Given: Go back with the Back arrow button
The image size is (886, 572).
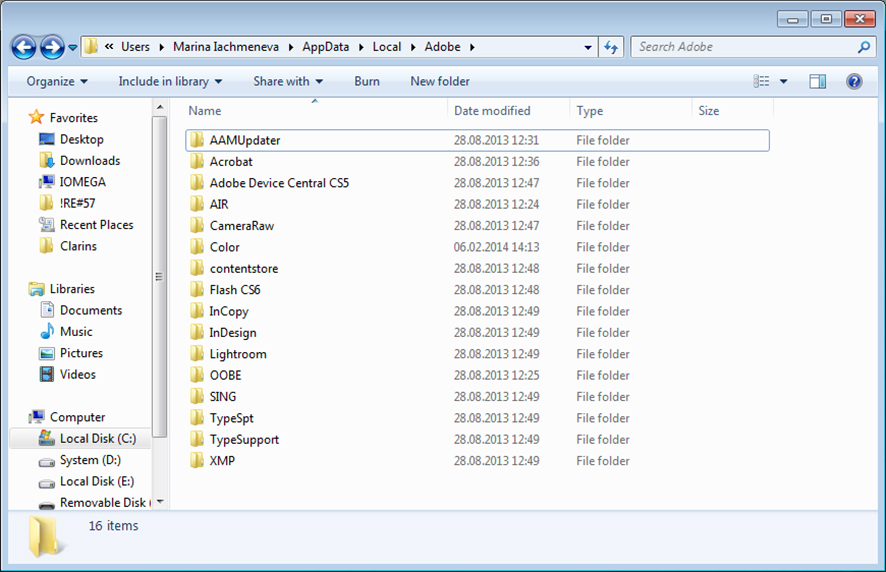Looking at the screenshot, I should [x=24, y=47].
